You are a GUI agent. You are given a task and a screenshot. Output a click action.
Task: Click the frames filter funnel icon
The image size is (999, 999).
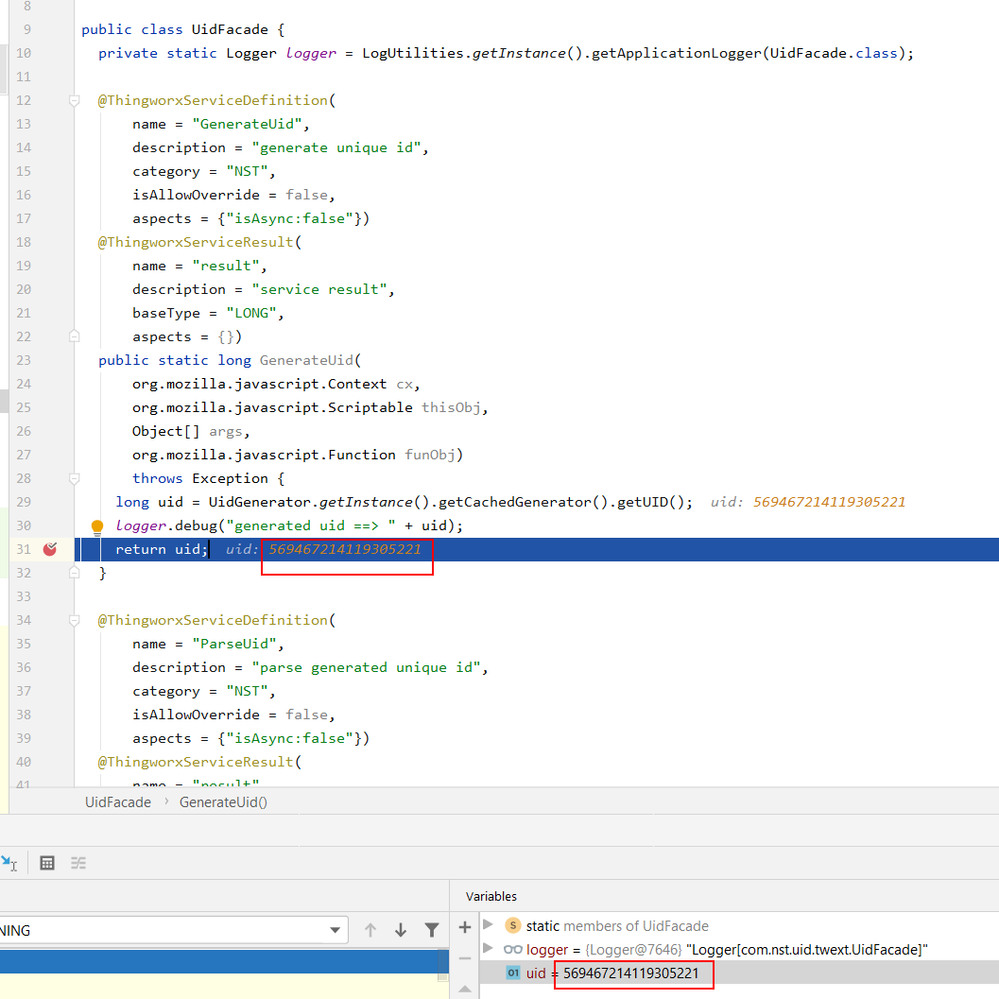432,930
